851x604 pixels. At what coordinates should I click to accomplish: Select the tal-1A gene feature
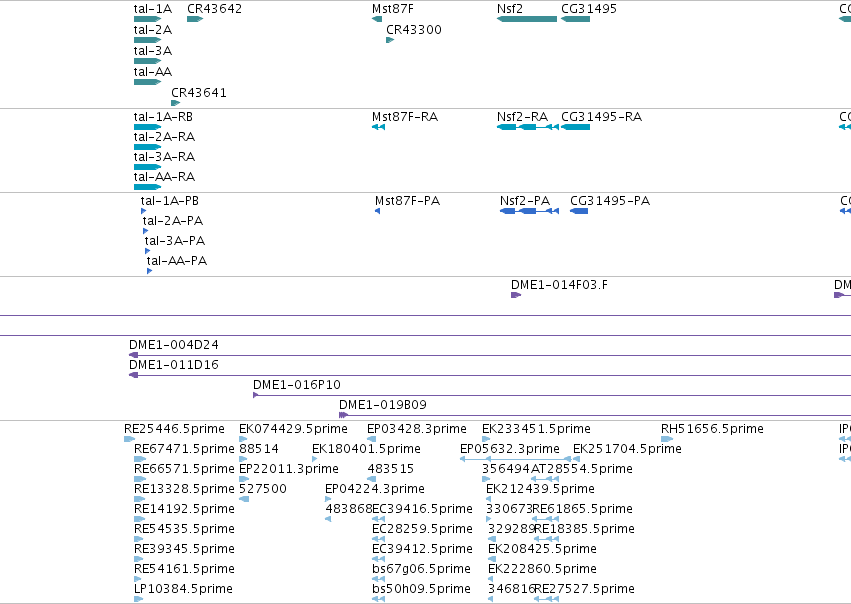148,20
